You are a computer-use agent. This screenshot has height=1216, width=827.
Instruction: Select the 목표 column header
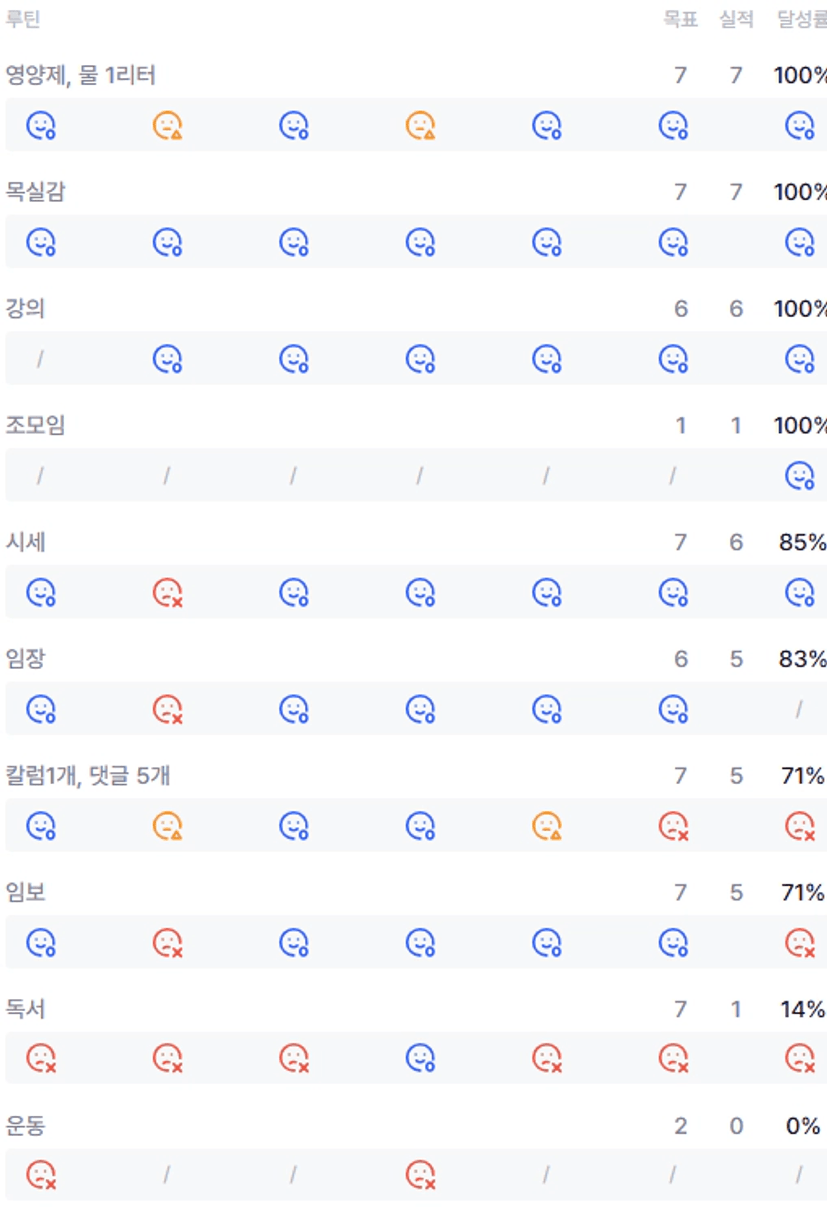tap(680, 19)
